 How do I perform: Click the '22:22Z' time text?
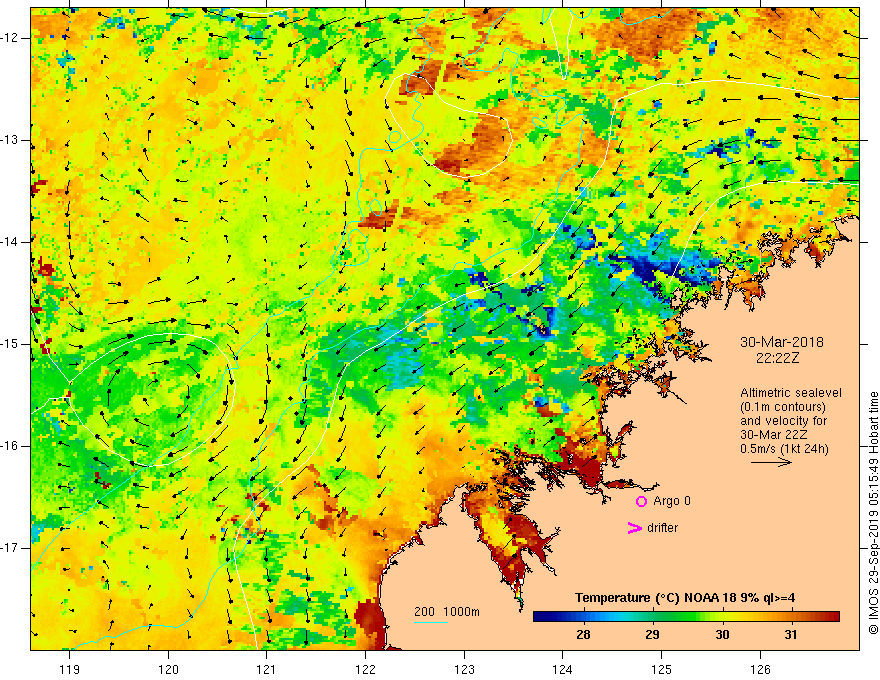(777, 358)
